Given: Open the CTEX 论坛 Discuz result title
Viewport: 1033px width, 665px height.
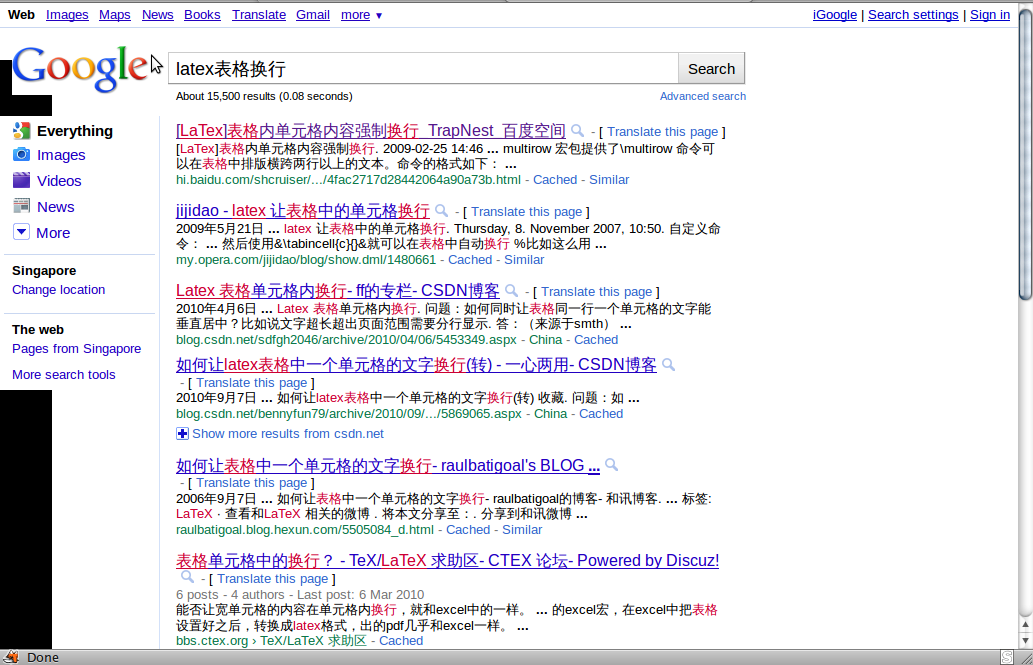Looking at the screenshot, I should [x=447, y=560].
